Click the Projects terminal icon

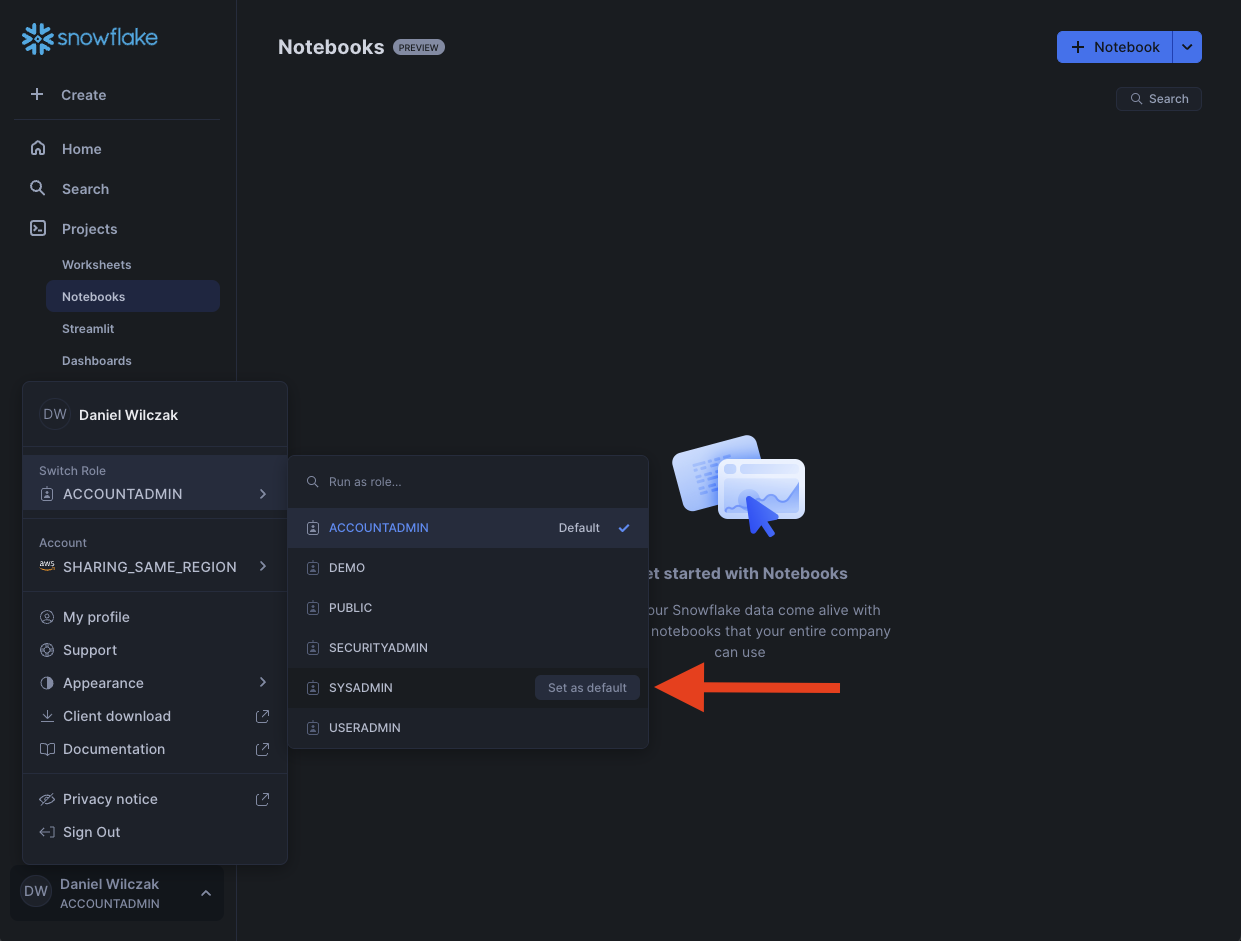38,228
